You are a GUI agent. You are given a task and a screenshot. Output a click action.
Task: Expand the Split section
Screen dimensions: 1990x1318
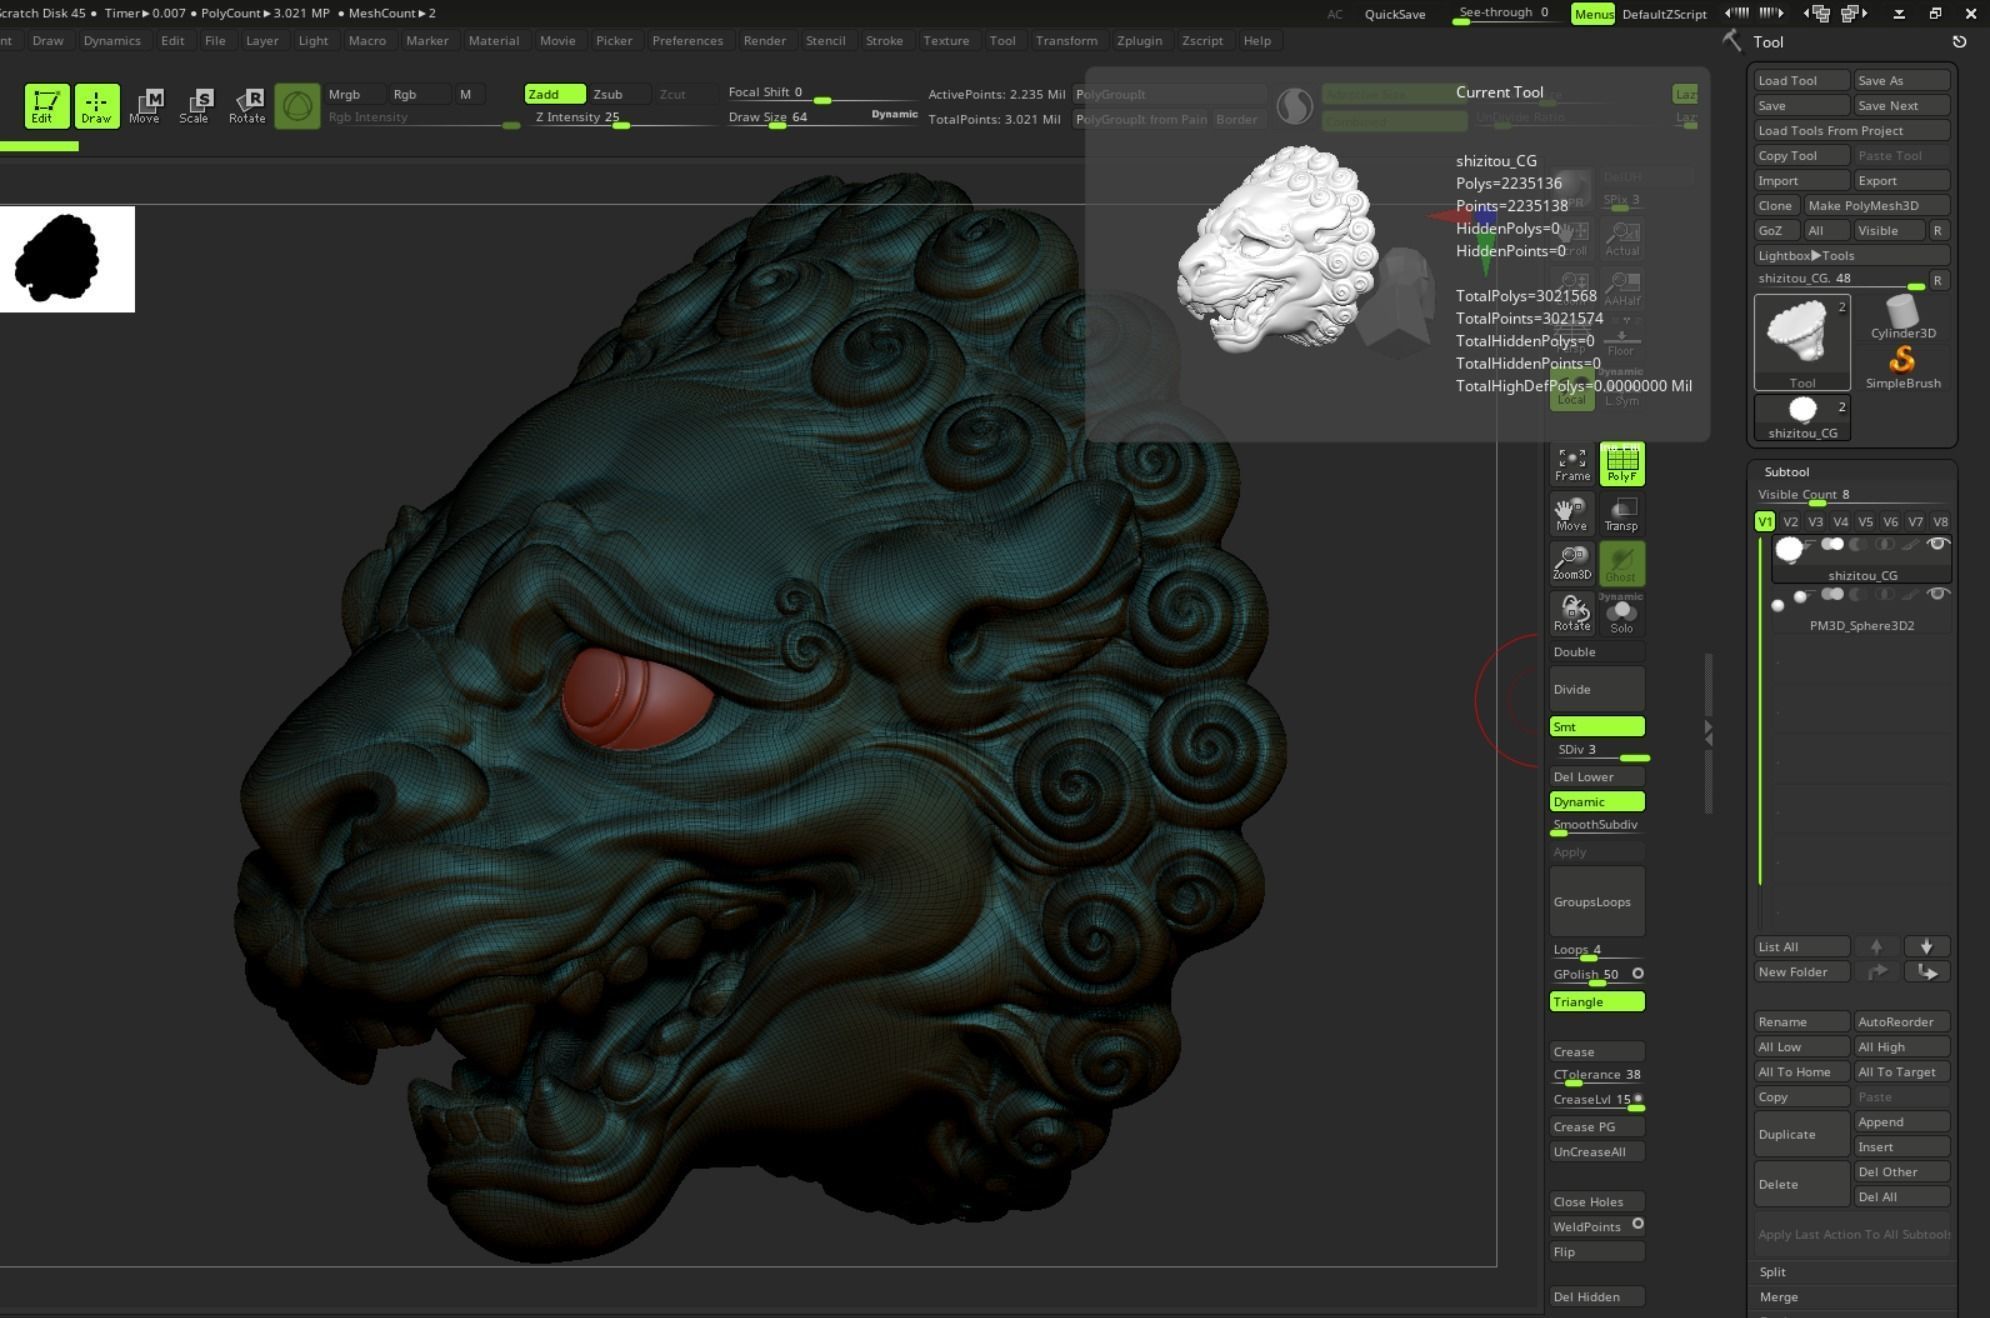(x=1772, y=1272)
